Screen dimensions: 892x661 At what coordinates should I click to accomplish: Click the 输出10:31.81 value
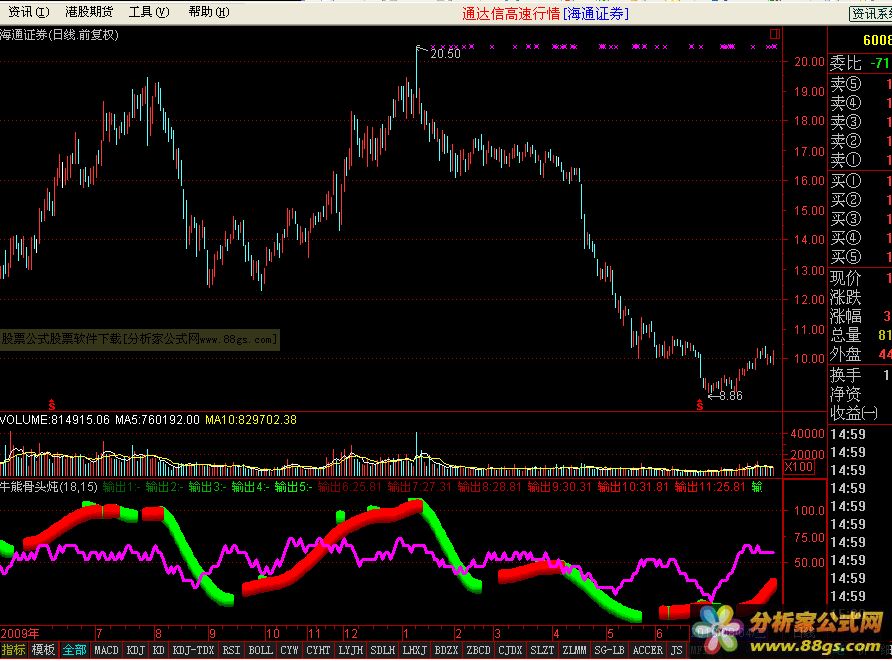[x=633, y=487]
